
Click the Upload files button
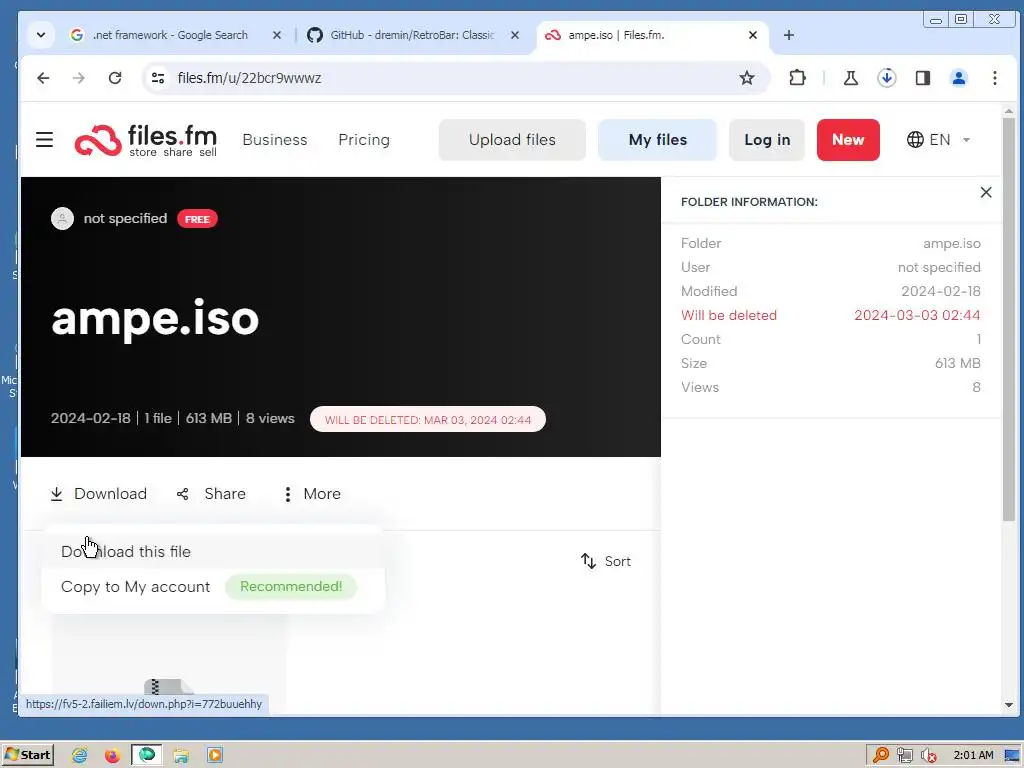[x=512, y=140]
